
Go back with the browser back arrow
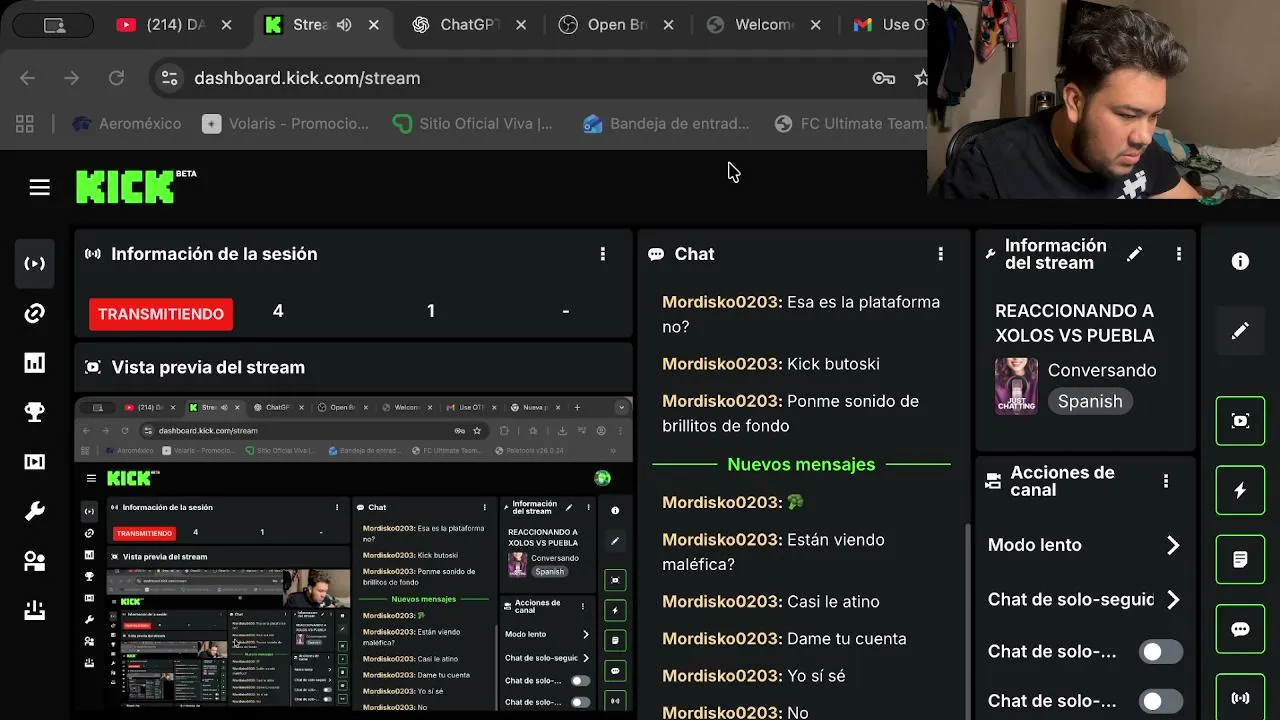pos(27,78)
